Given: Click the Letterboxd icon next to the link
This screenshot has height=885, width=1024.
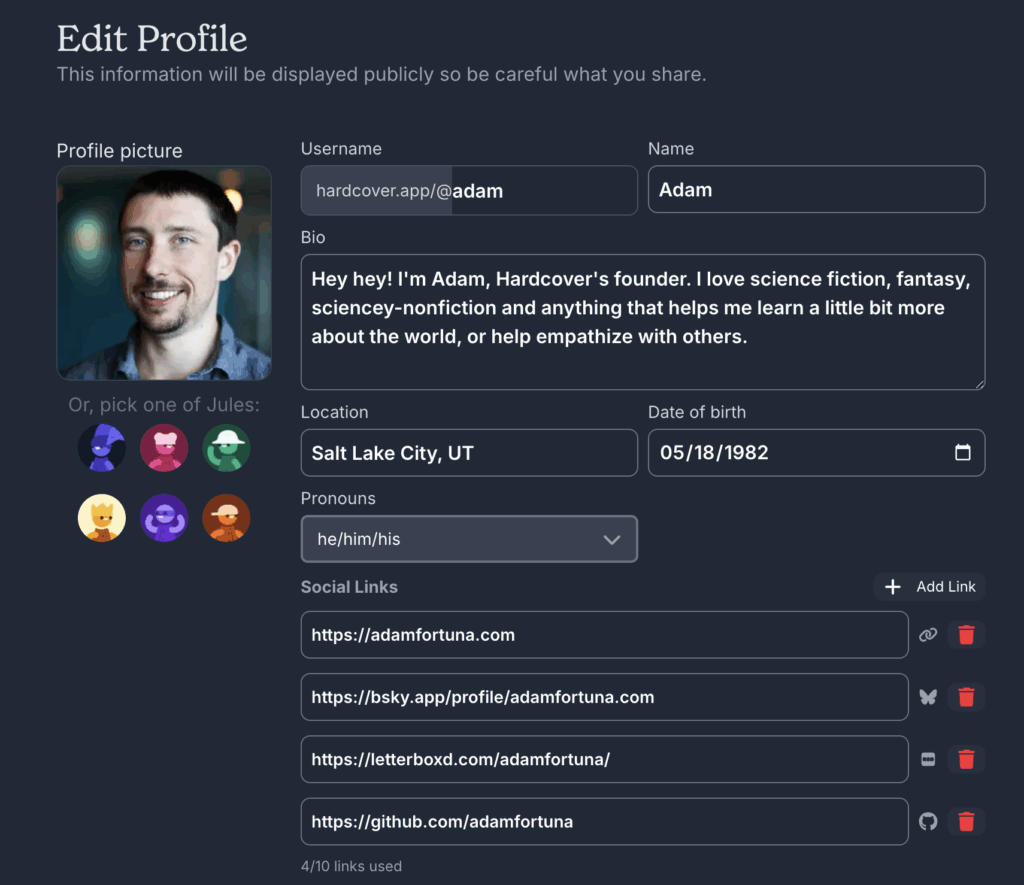Looking at the screenshot, I should click(928, 760).
